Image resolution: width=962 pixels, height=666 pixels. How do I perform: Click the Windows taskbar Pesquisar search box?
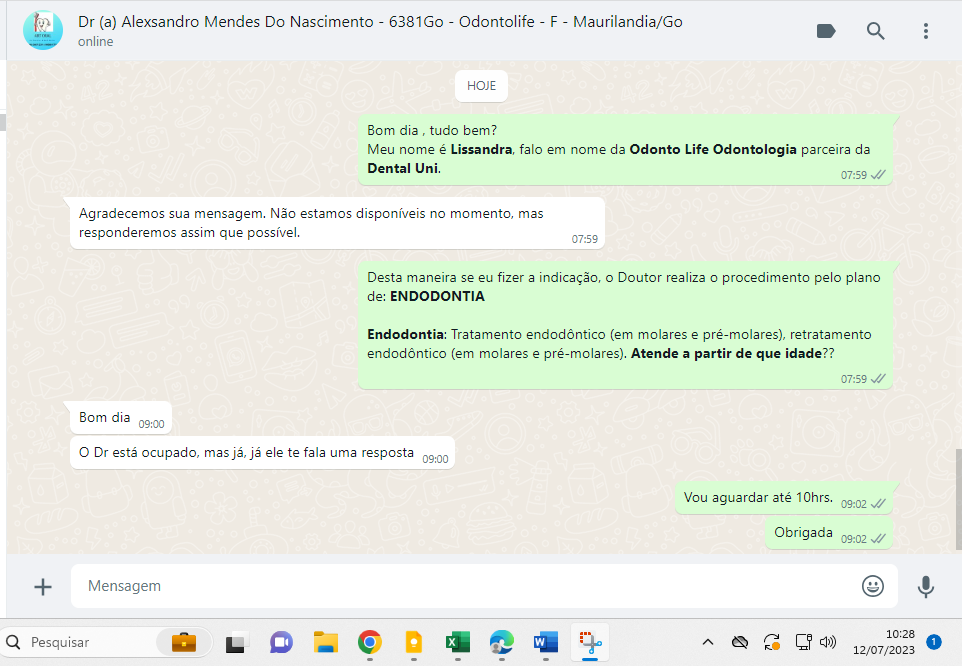tap(107, 642)
